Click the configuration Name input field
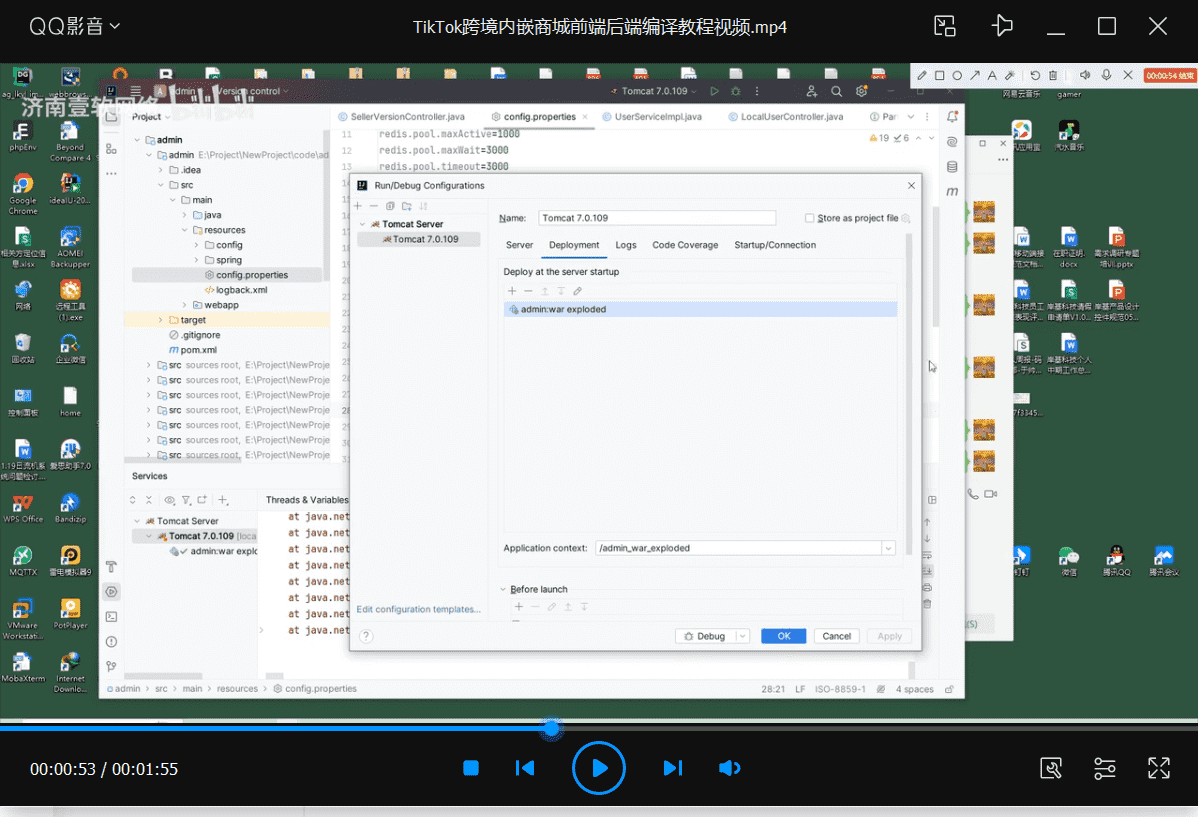Screen dimensions: 1198x817 [656, 218]
